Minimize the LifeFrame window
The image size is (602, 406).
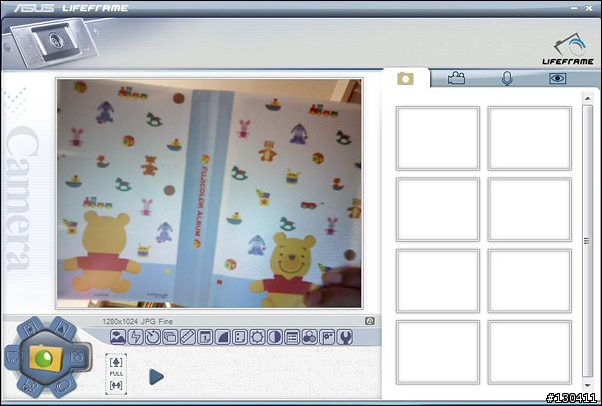tap(574, 8)
